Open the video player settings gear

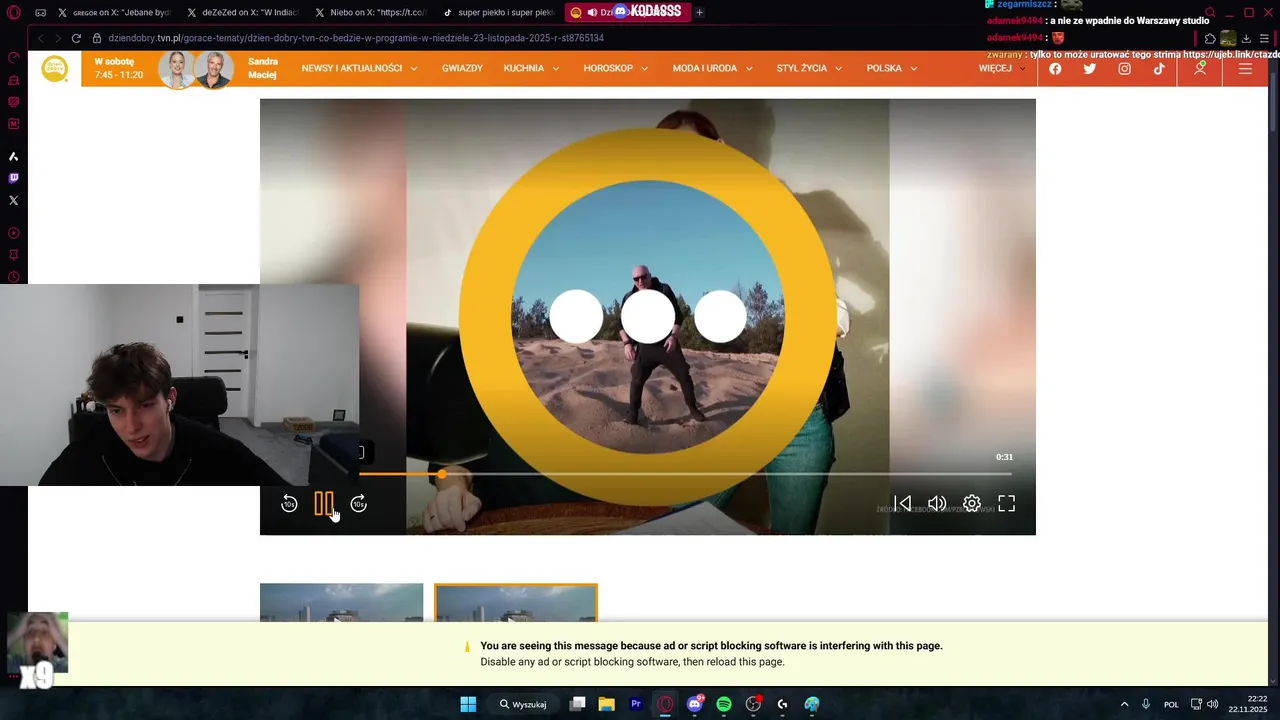[972, 504]
